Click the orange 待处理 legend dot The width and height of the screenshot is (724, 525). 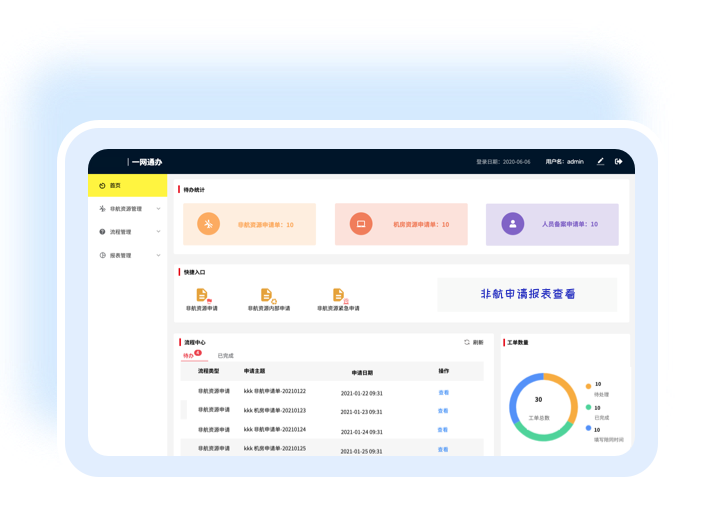pyautogui.click(x=588, y=385)
